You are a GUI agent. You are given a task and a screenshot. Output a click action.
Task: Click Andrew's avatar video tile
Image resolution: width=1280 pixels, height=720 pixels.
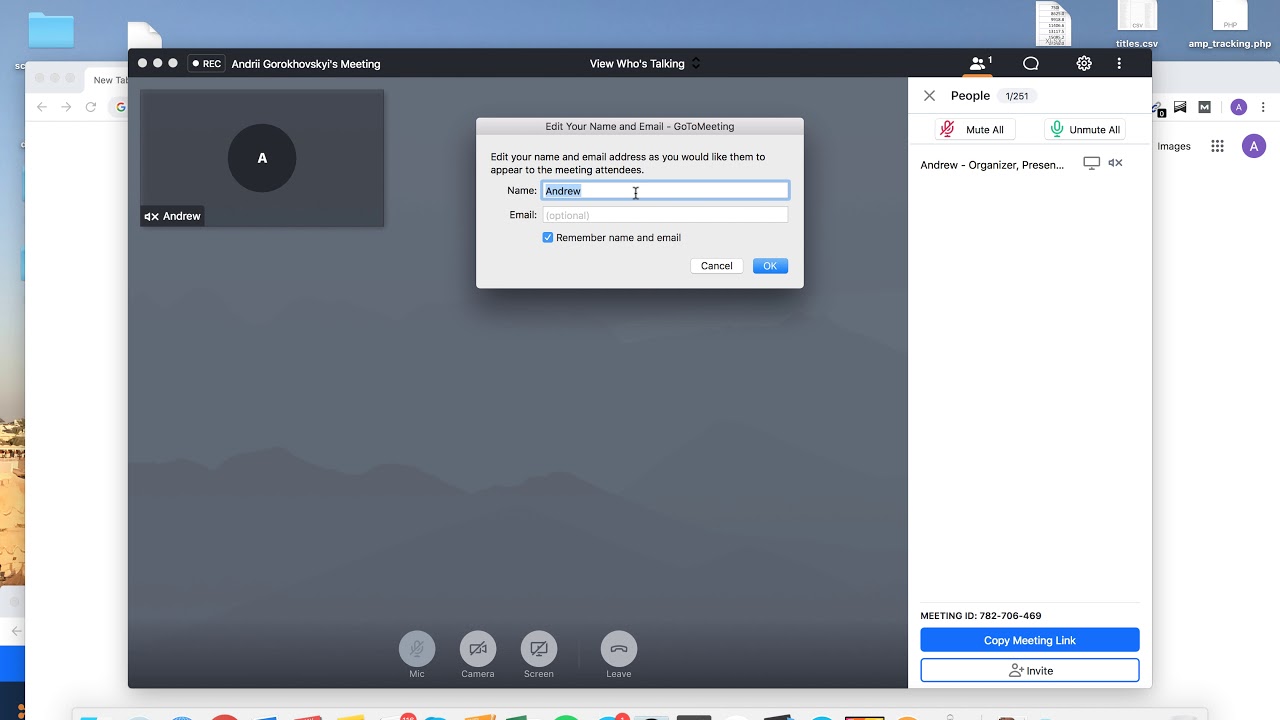click(262, 158)
